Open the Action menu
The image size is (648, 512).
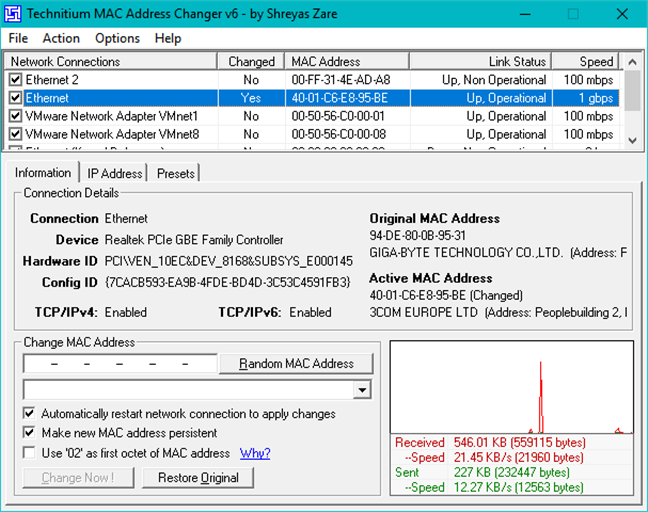61,38
